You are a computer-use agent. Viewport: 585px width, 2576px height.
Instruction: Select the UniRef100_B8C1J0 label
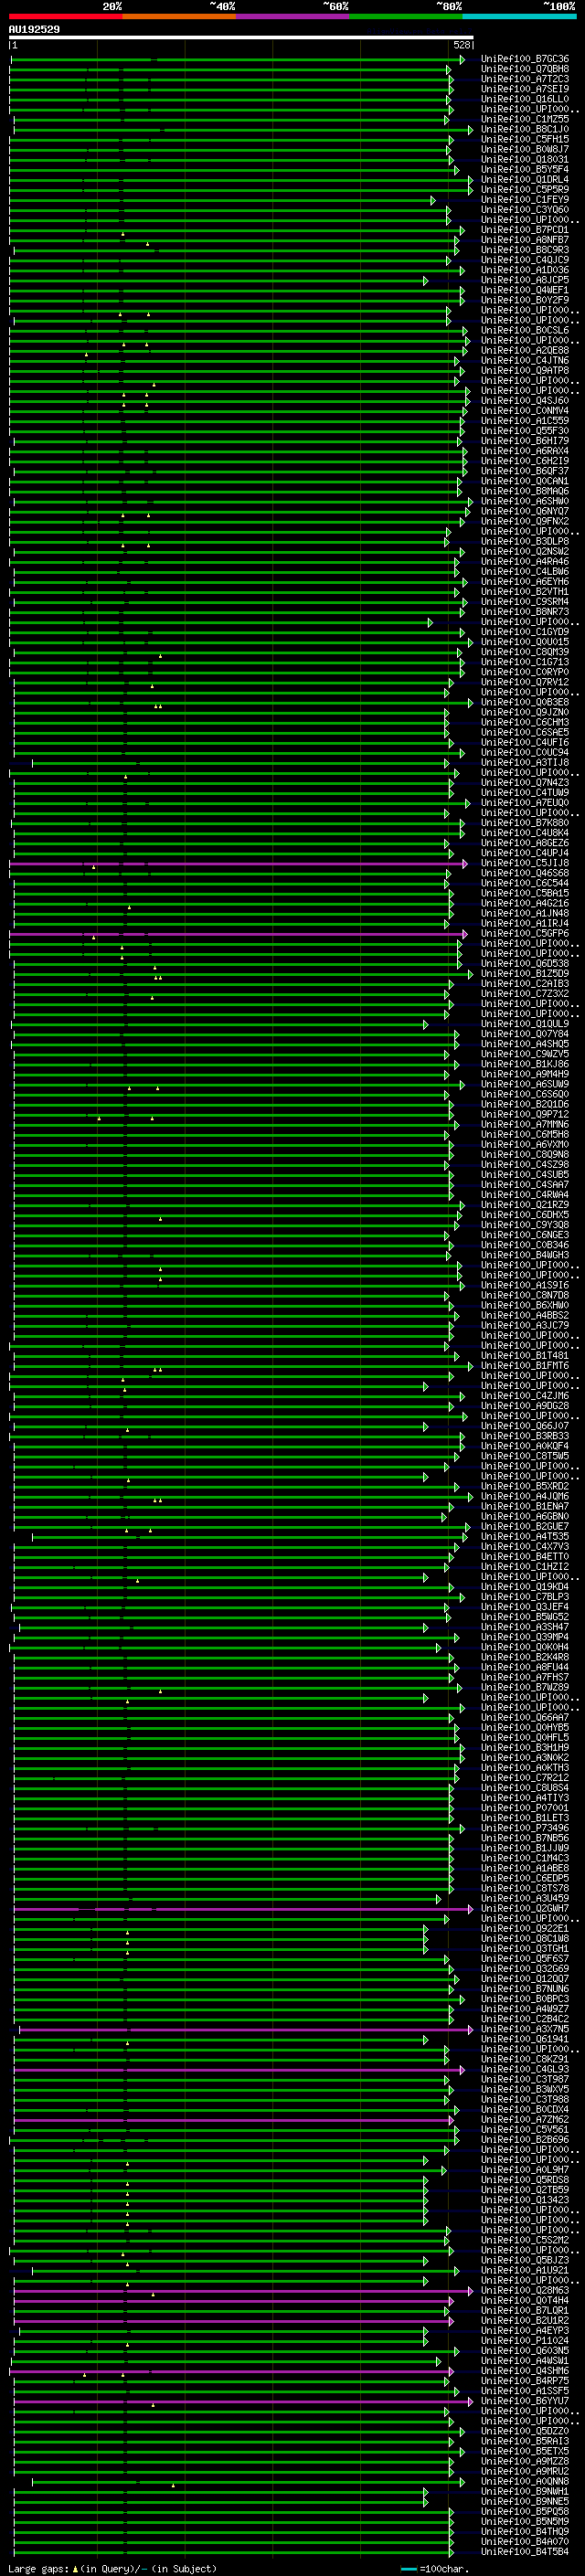pyautogui.click(x=525, y=129)
